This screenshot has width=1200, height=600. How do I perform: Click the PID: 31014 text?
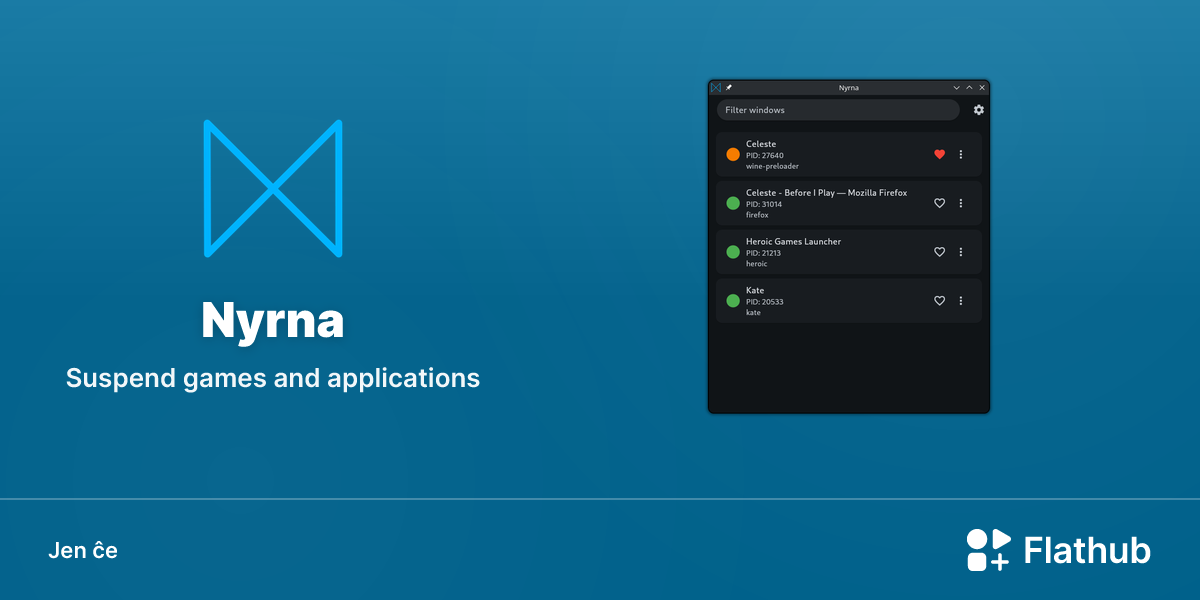[x=764, y=204]
